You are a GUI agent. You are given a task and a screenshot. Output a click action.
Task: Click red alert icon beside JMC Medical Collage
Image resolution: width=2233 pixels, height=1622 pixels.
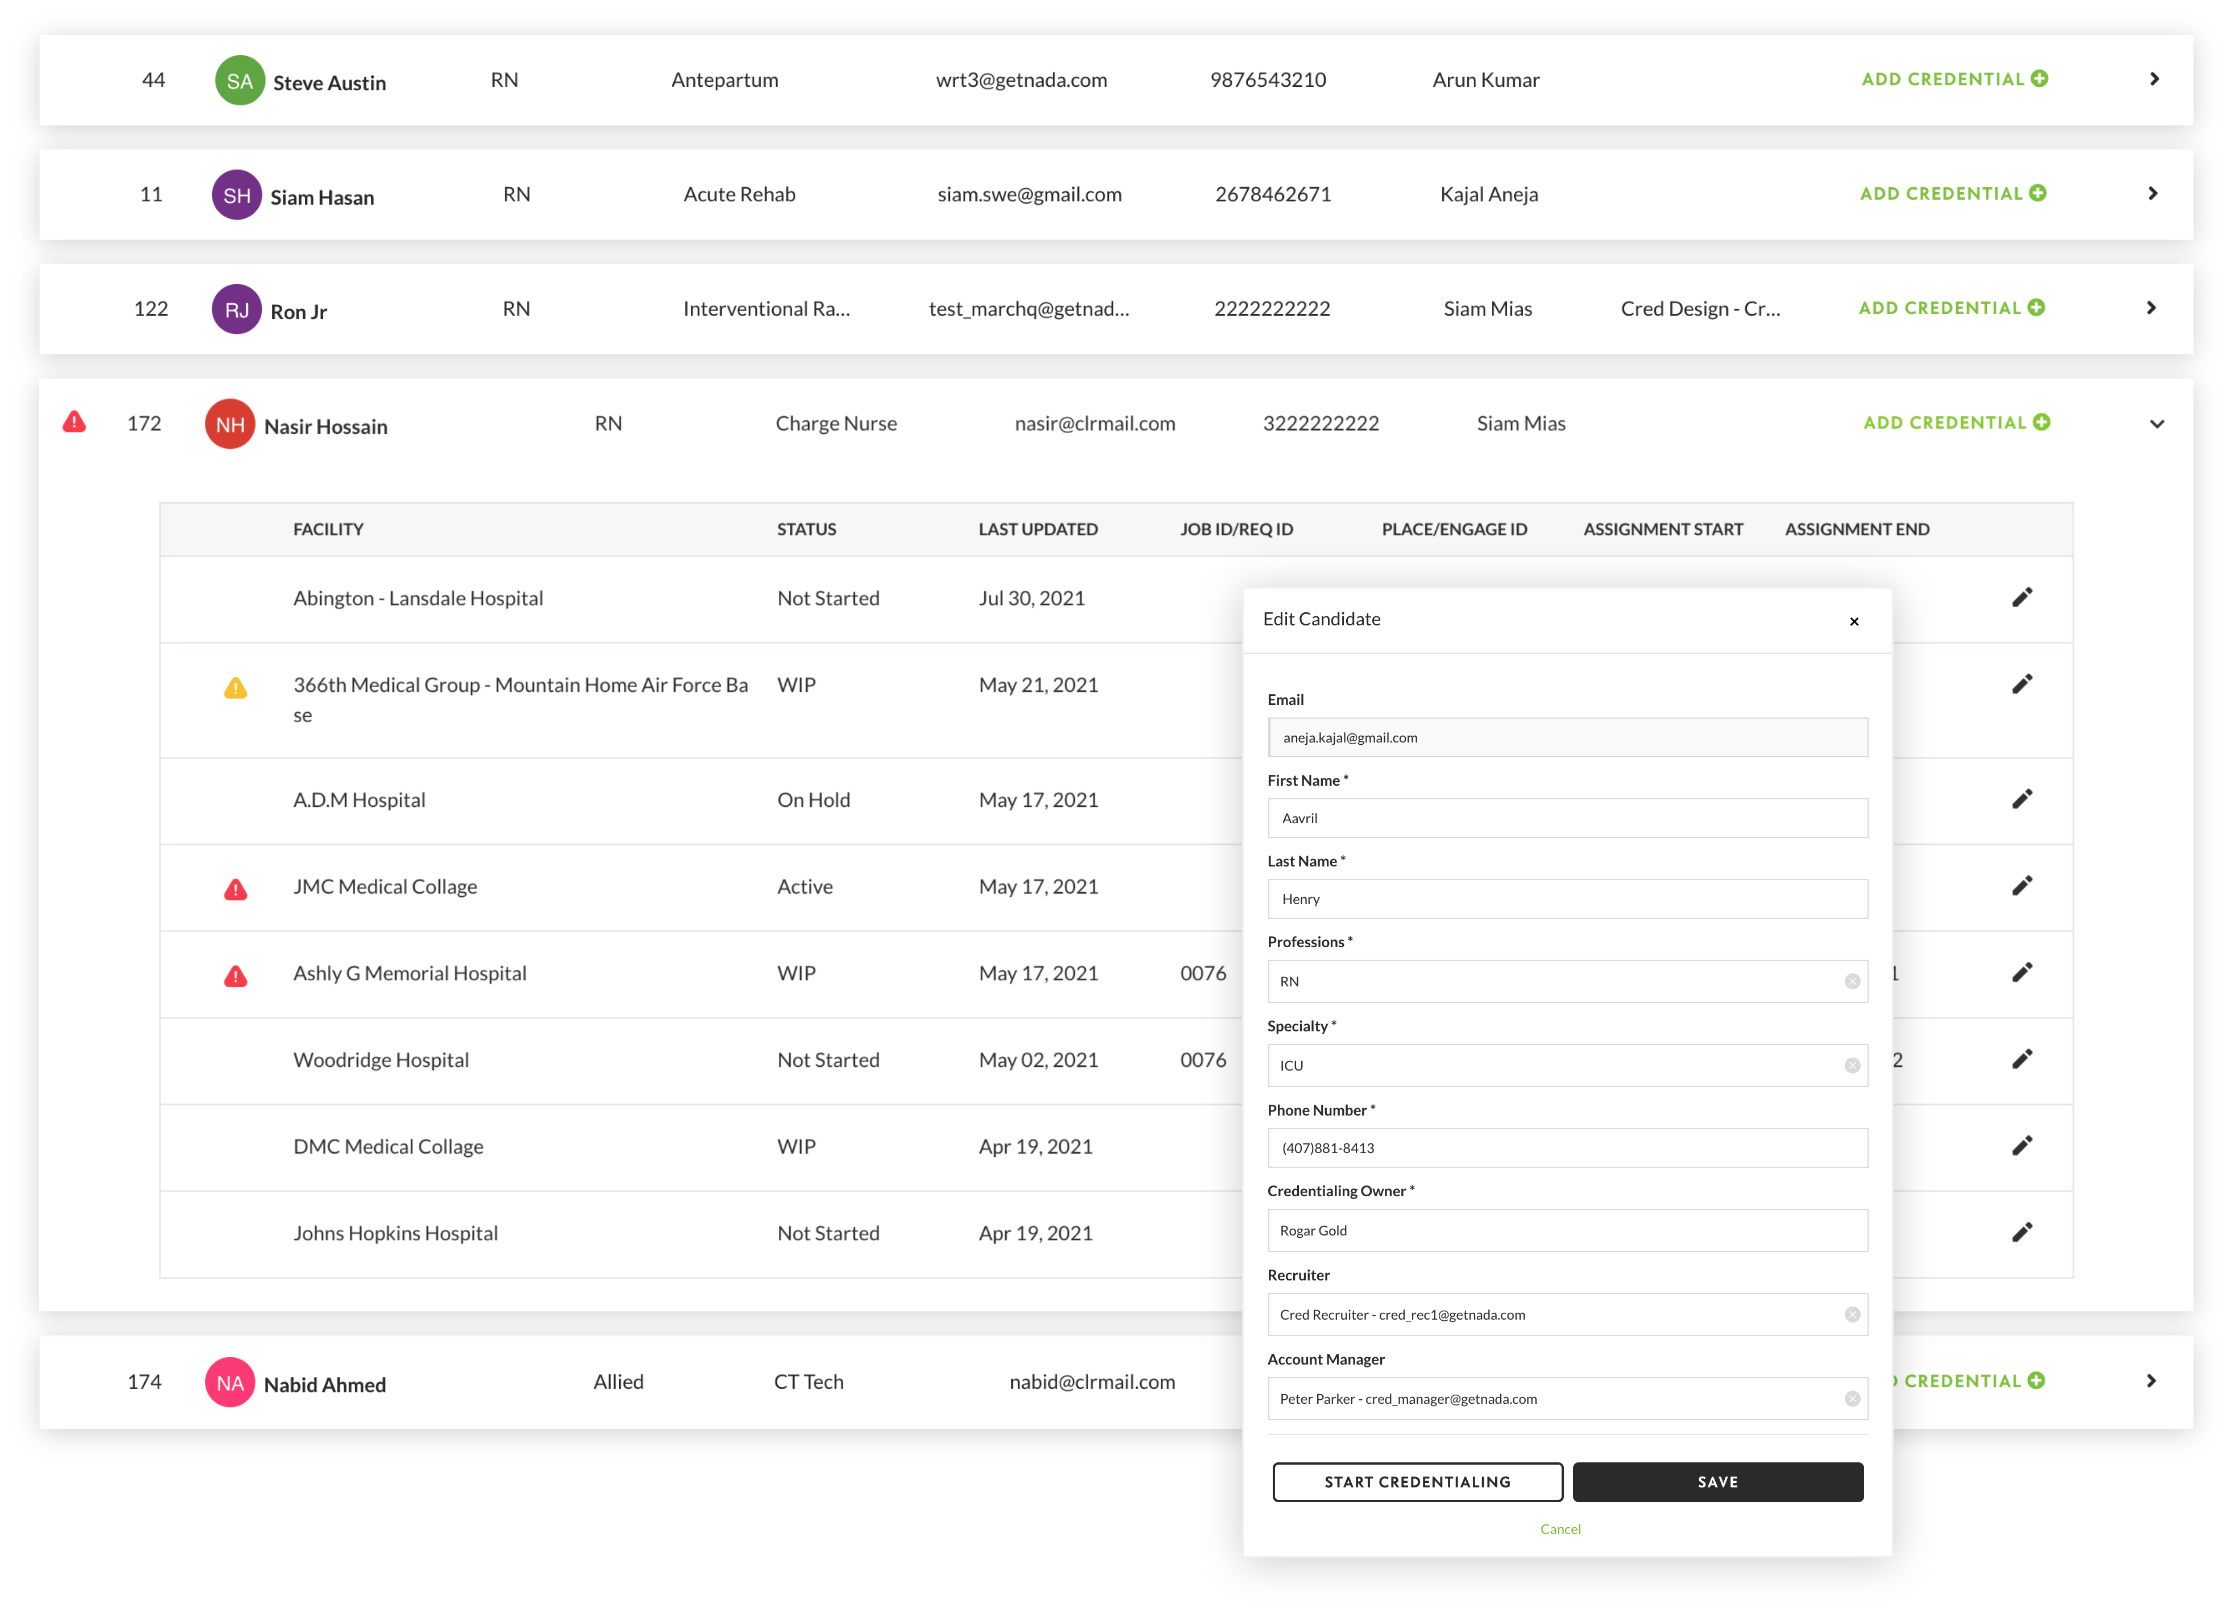pyautogui.click(x=236, y=889)
